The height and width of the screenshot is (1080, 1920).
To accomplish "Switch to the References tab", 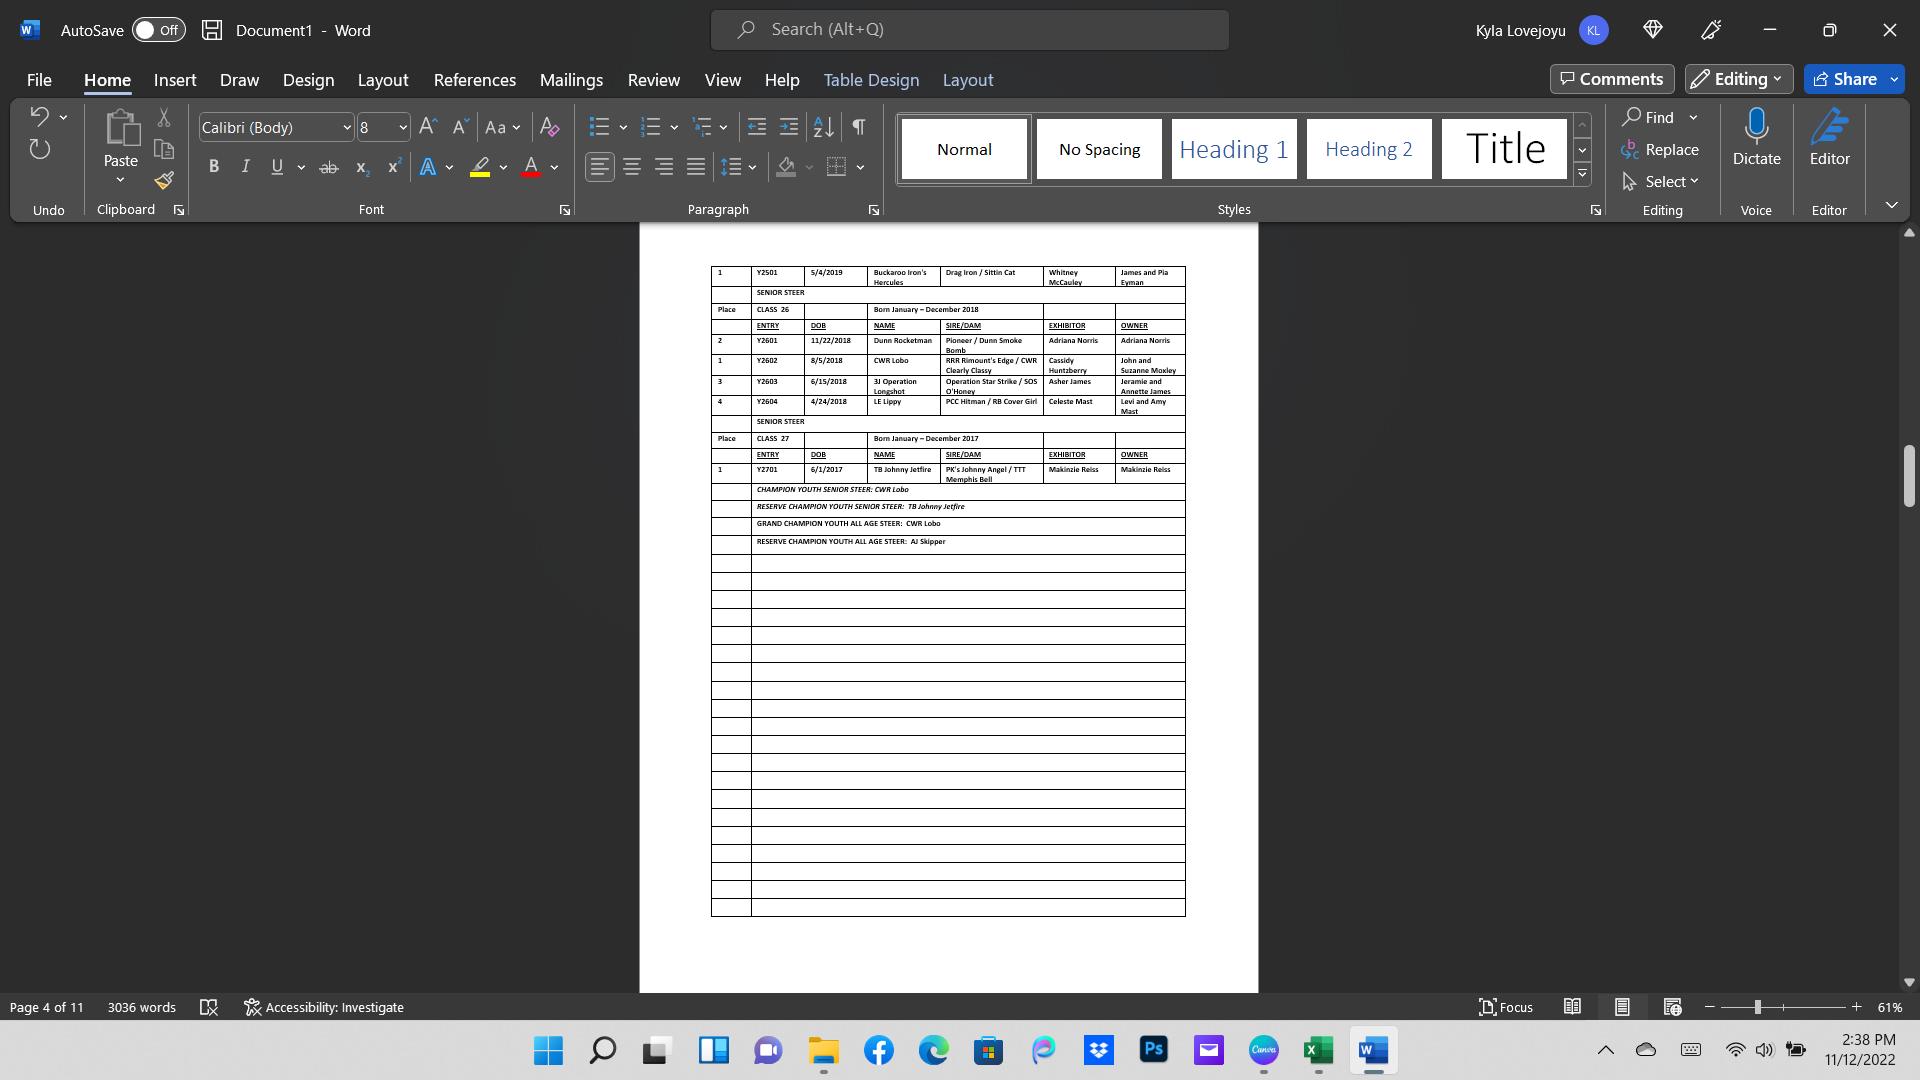I will coord(474,80).
